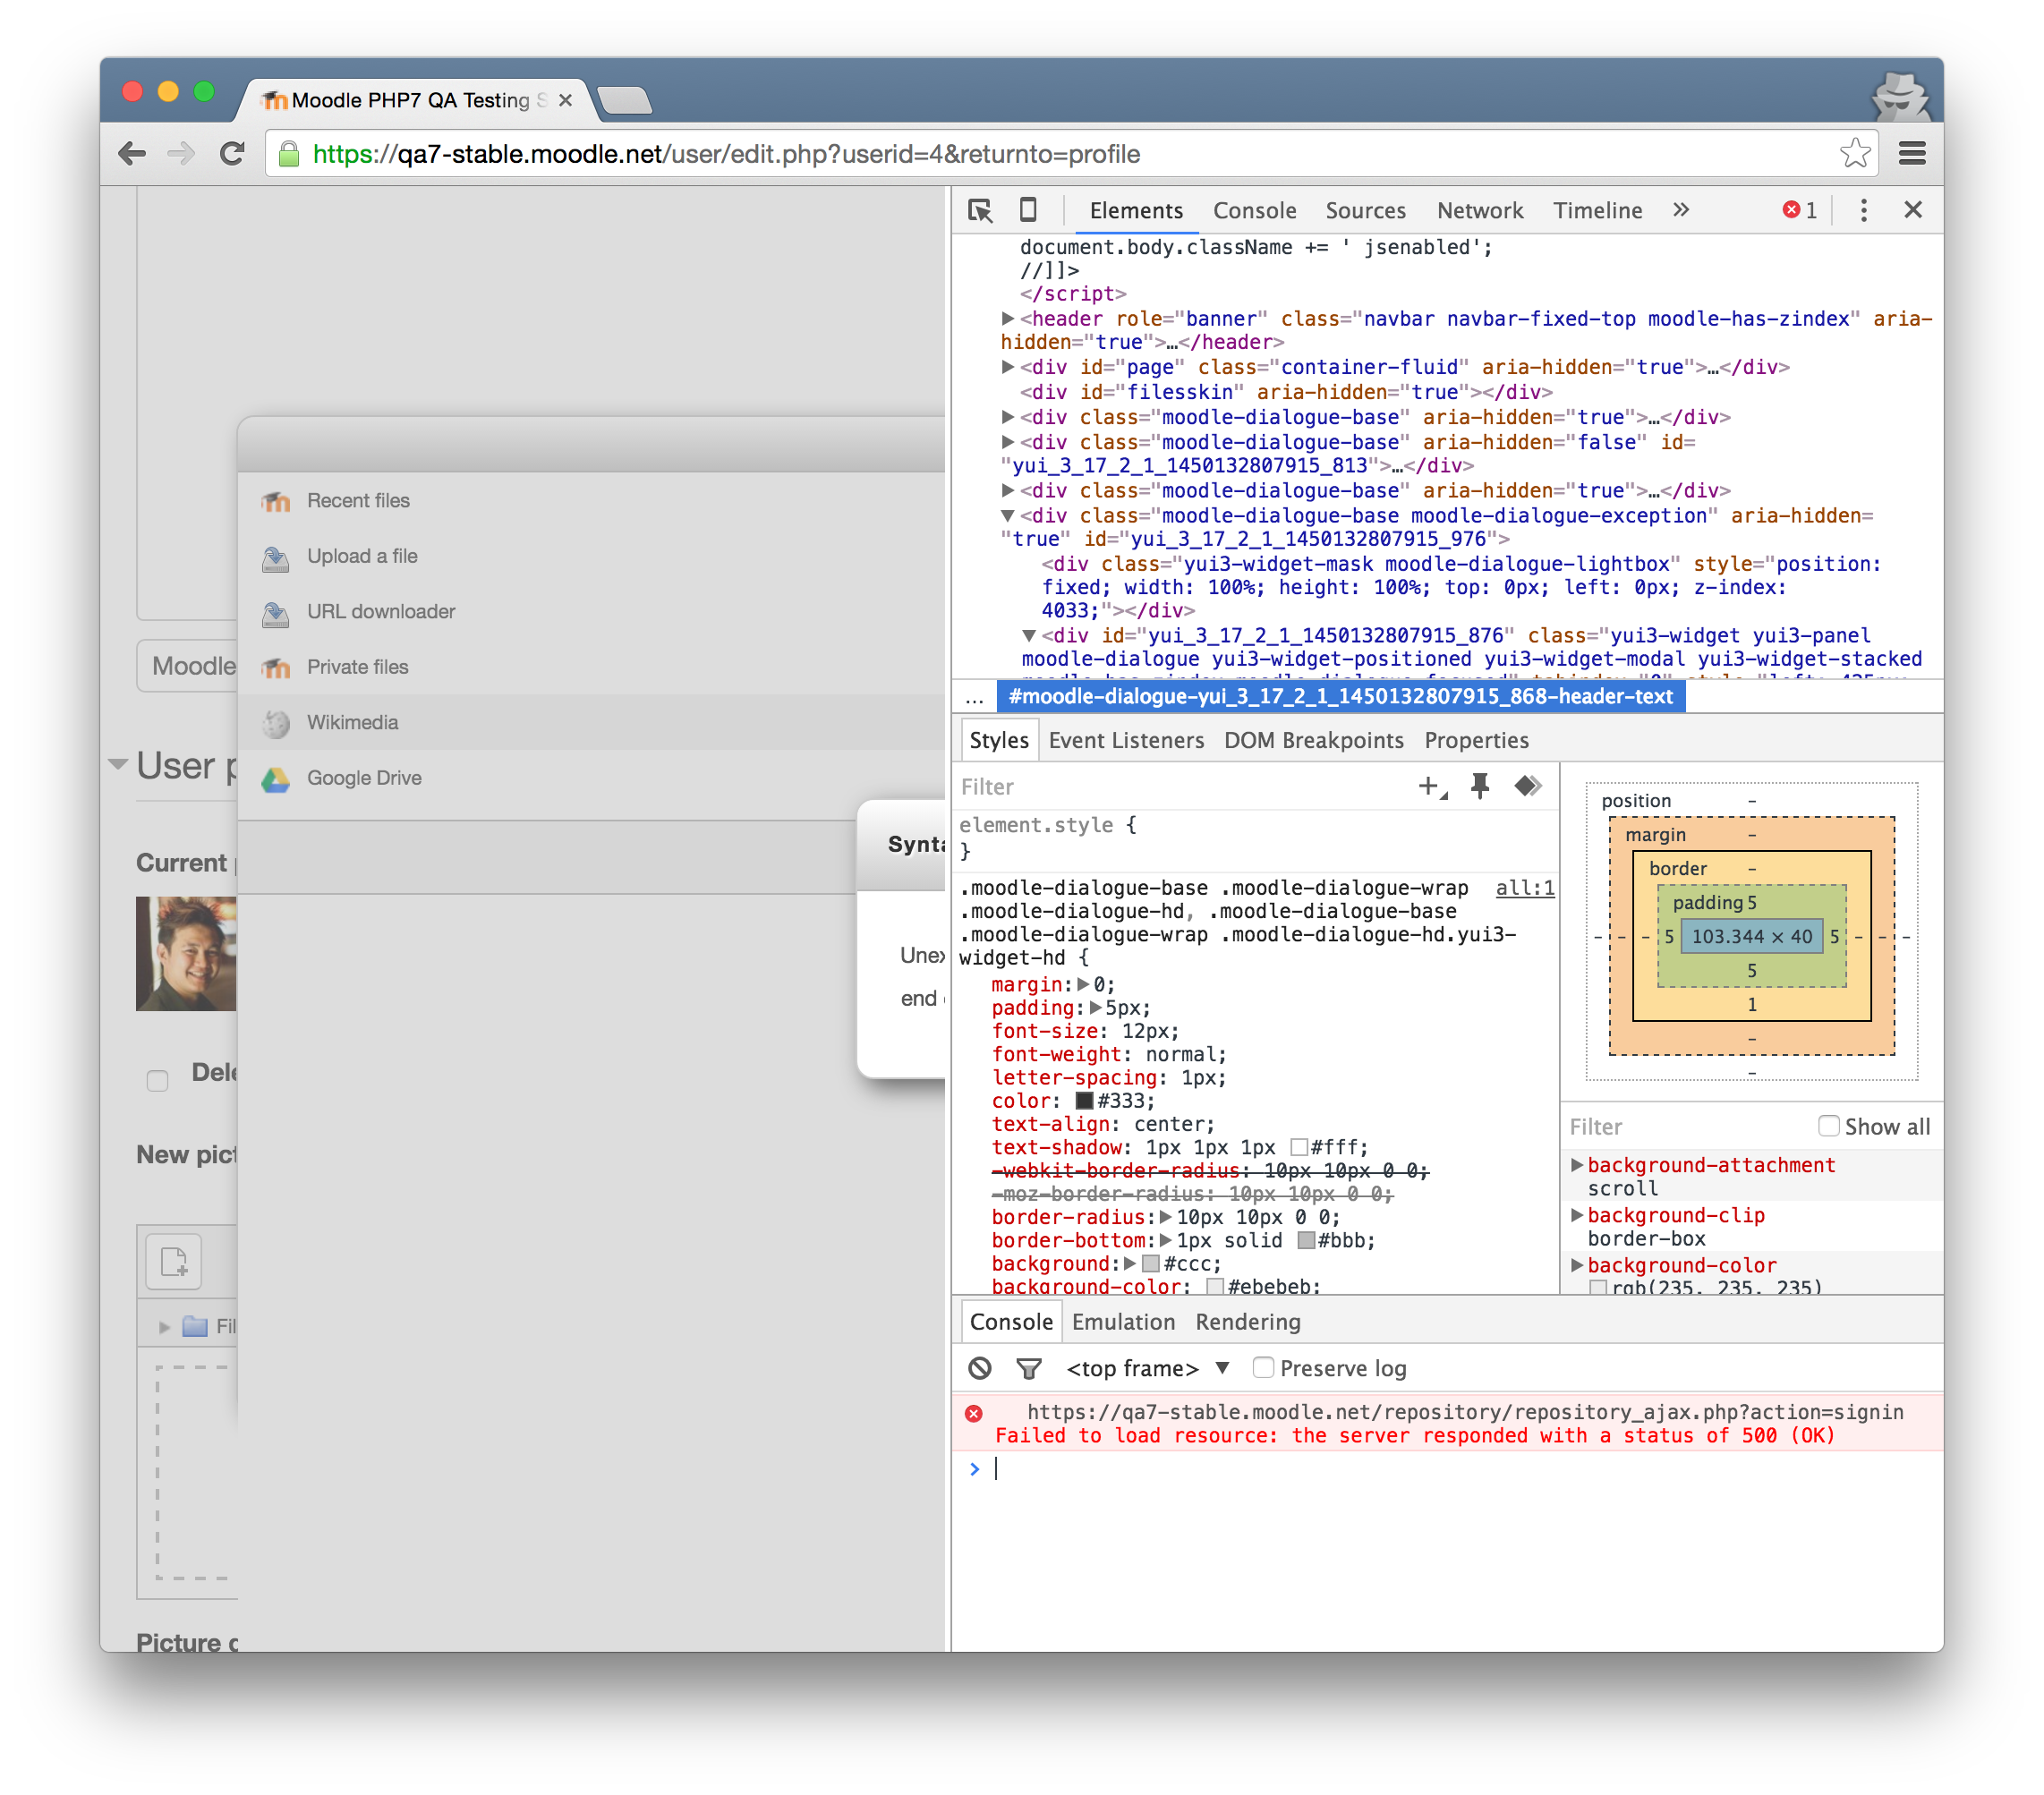Open the top frame dropdown
This screenshot has height=1795, width=2044.
(x=1148, y=1368)
